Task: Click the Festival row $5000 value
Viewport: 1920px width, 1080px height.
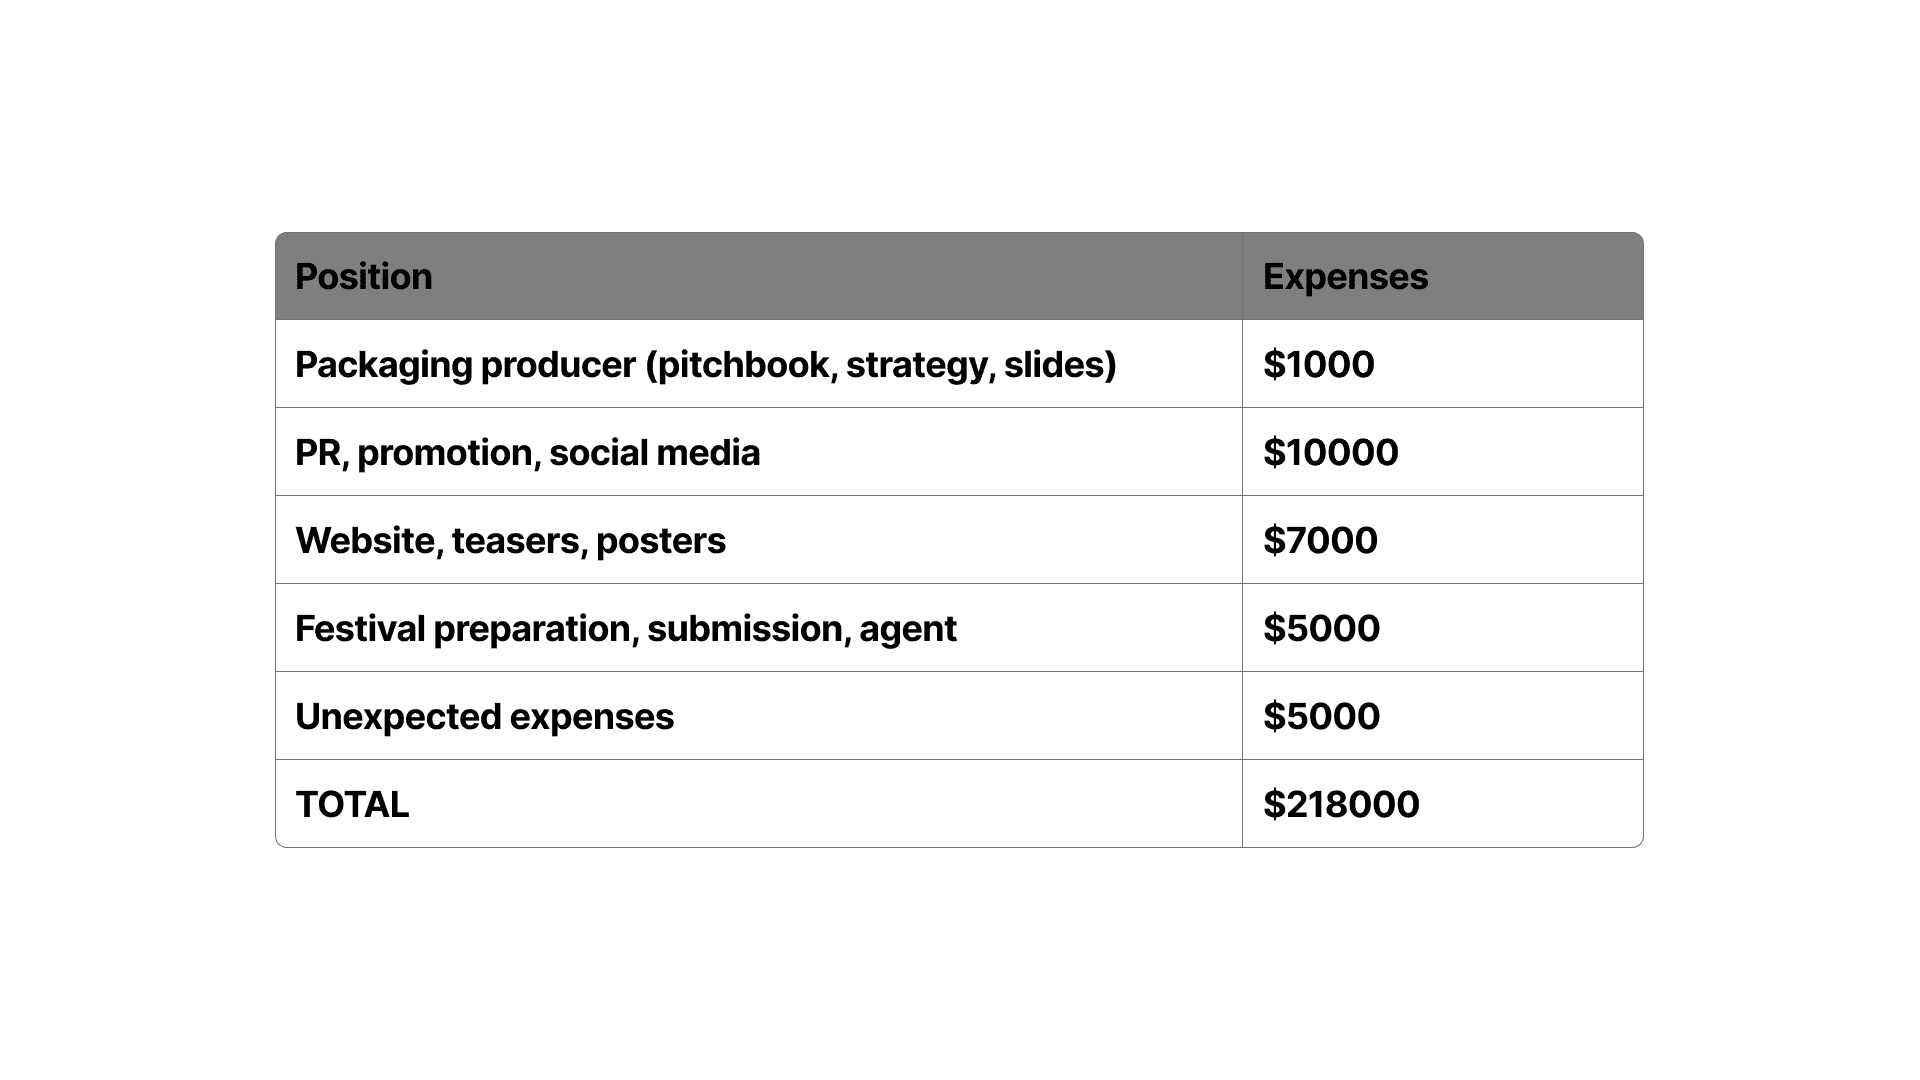Action: [1321, 629]
